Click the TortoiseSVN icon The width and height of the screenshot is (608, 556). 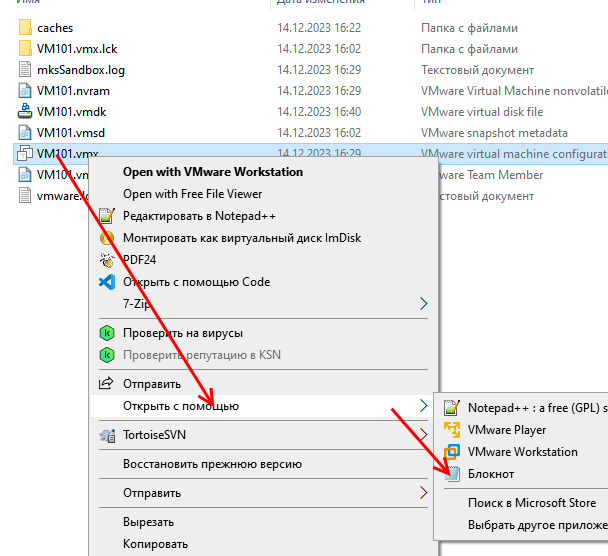point(107,435)
